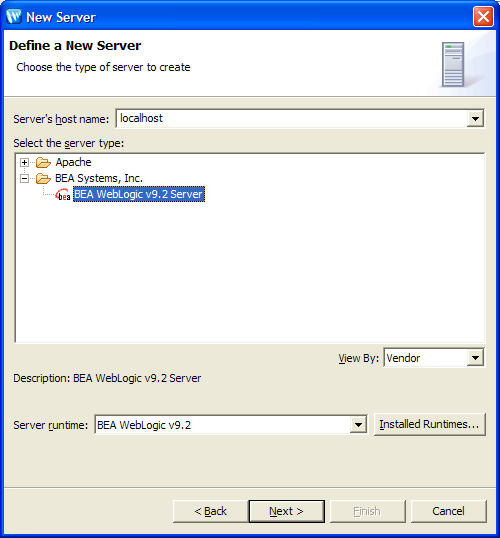This screenshot has width=500, height=538.
Task: Click the Server runtime label
Action: coord(51,425)
